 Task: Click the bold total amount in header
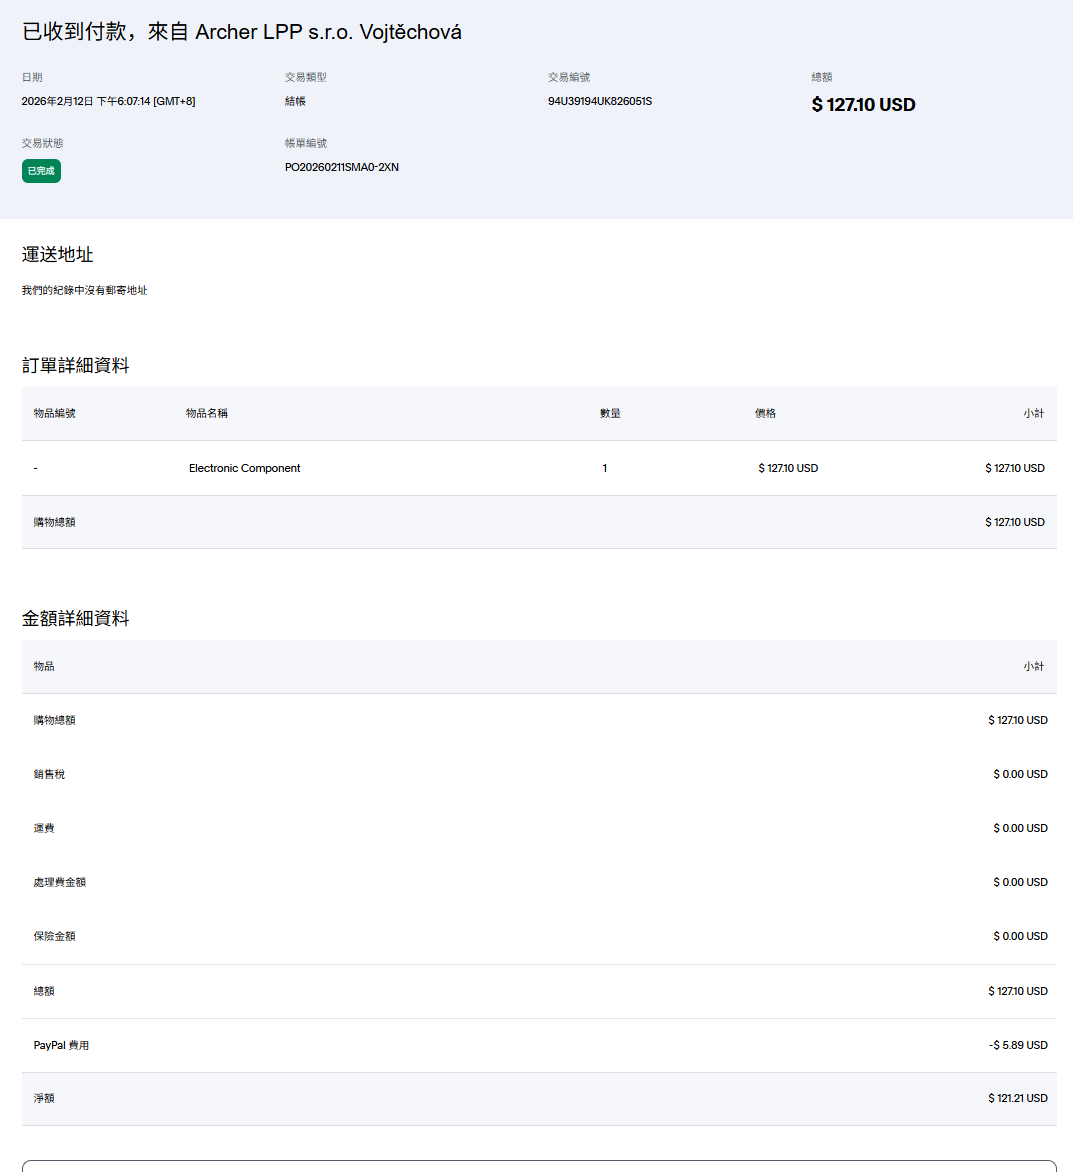click(863, 105)
